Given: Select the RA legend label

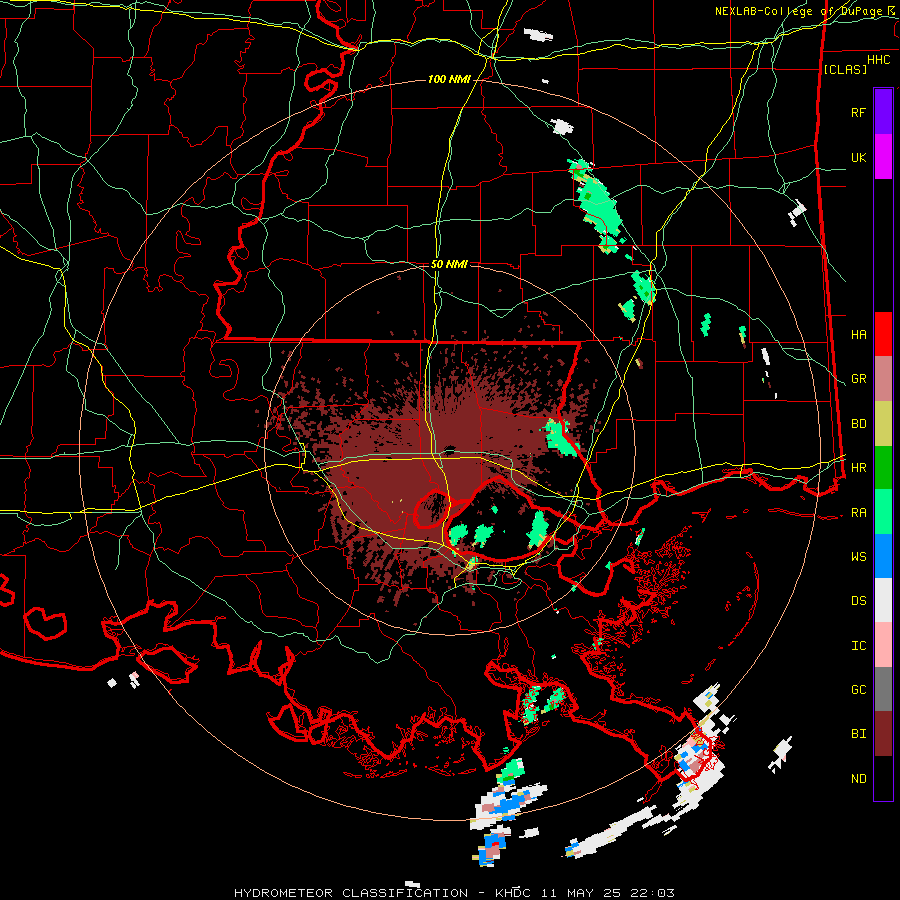Looking at the screenshot, I should (858, 512).
